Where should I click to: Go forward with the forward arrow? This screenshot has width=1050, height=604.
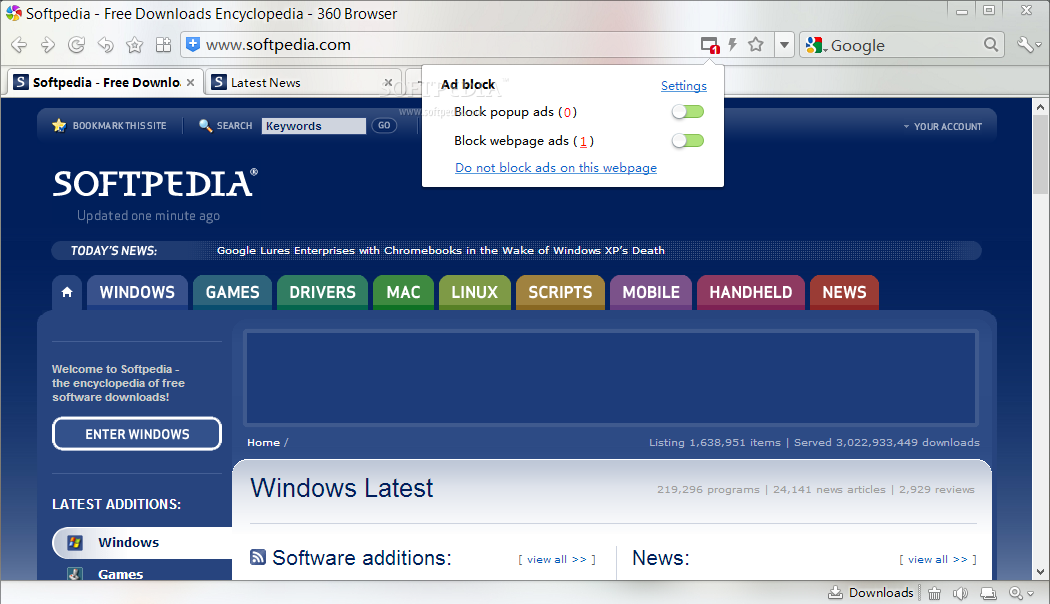48,45
